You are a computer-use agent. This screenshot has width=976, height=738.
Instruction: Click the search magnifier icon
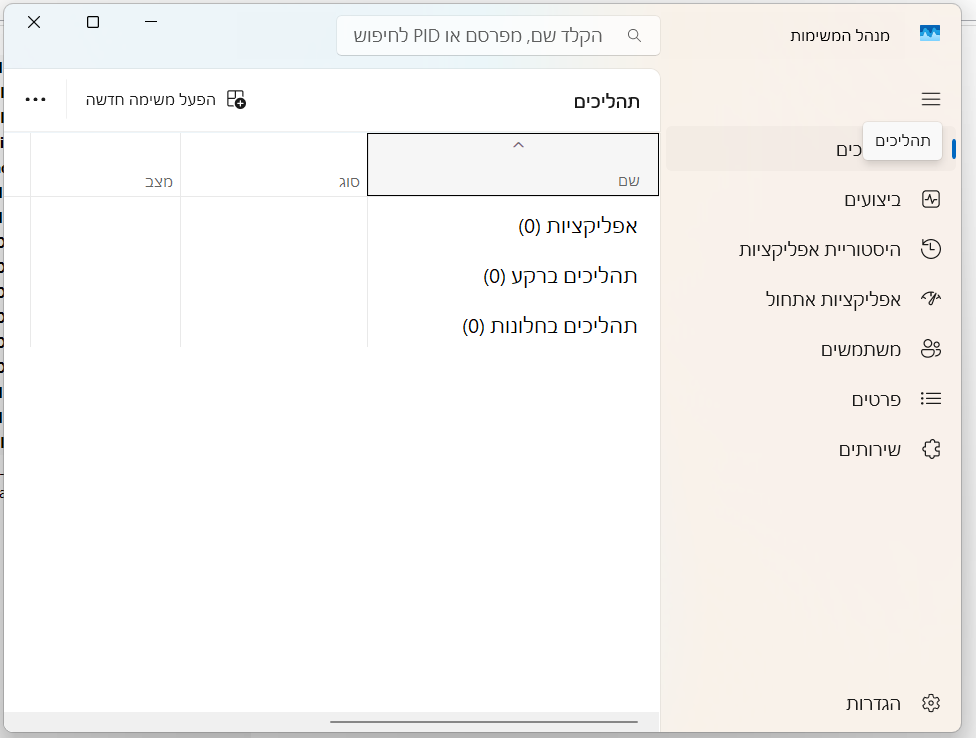pos(634,36)
